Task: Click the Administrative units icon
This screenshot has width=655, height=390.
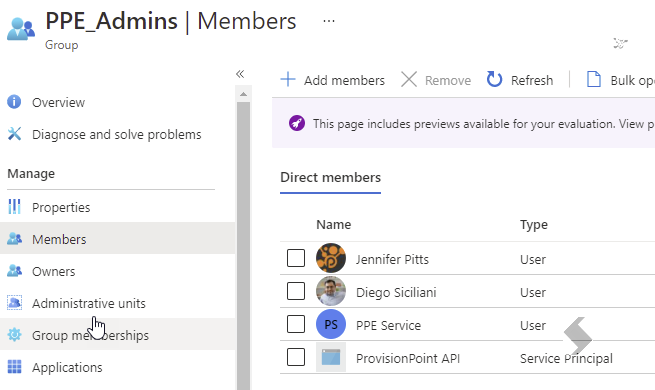Action: (x=14, y=302)
